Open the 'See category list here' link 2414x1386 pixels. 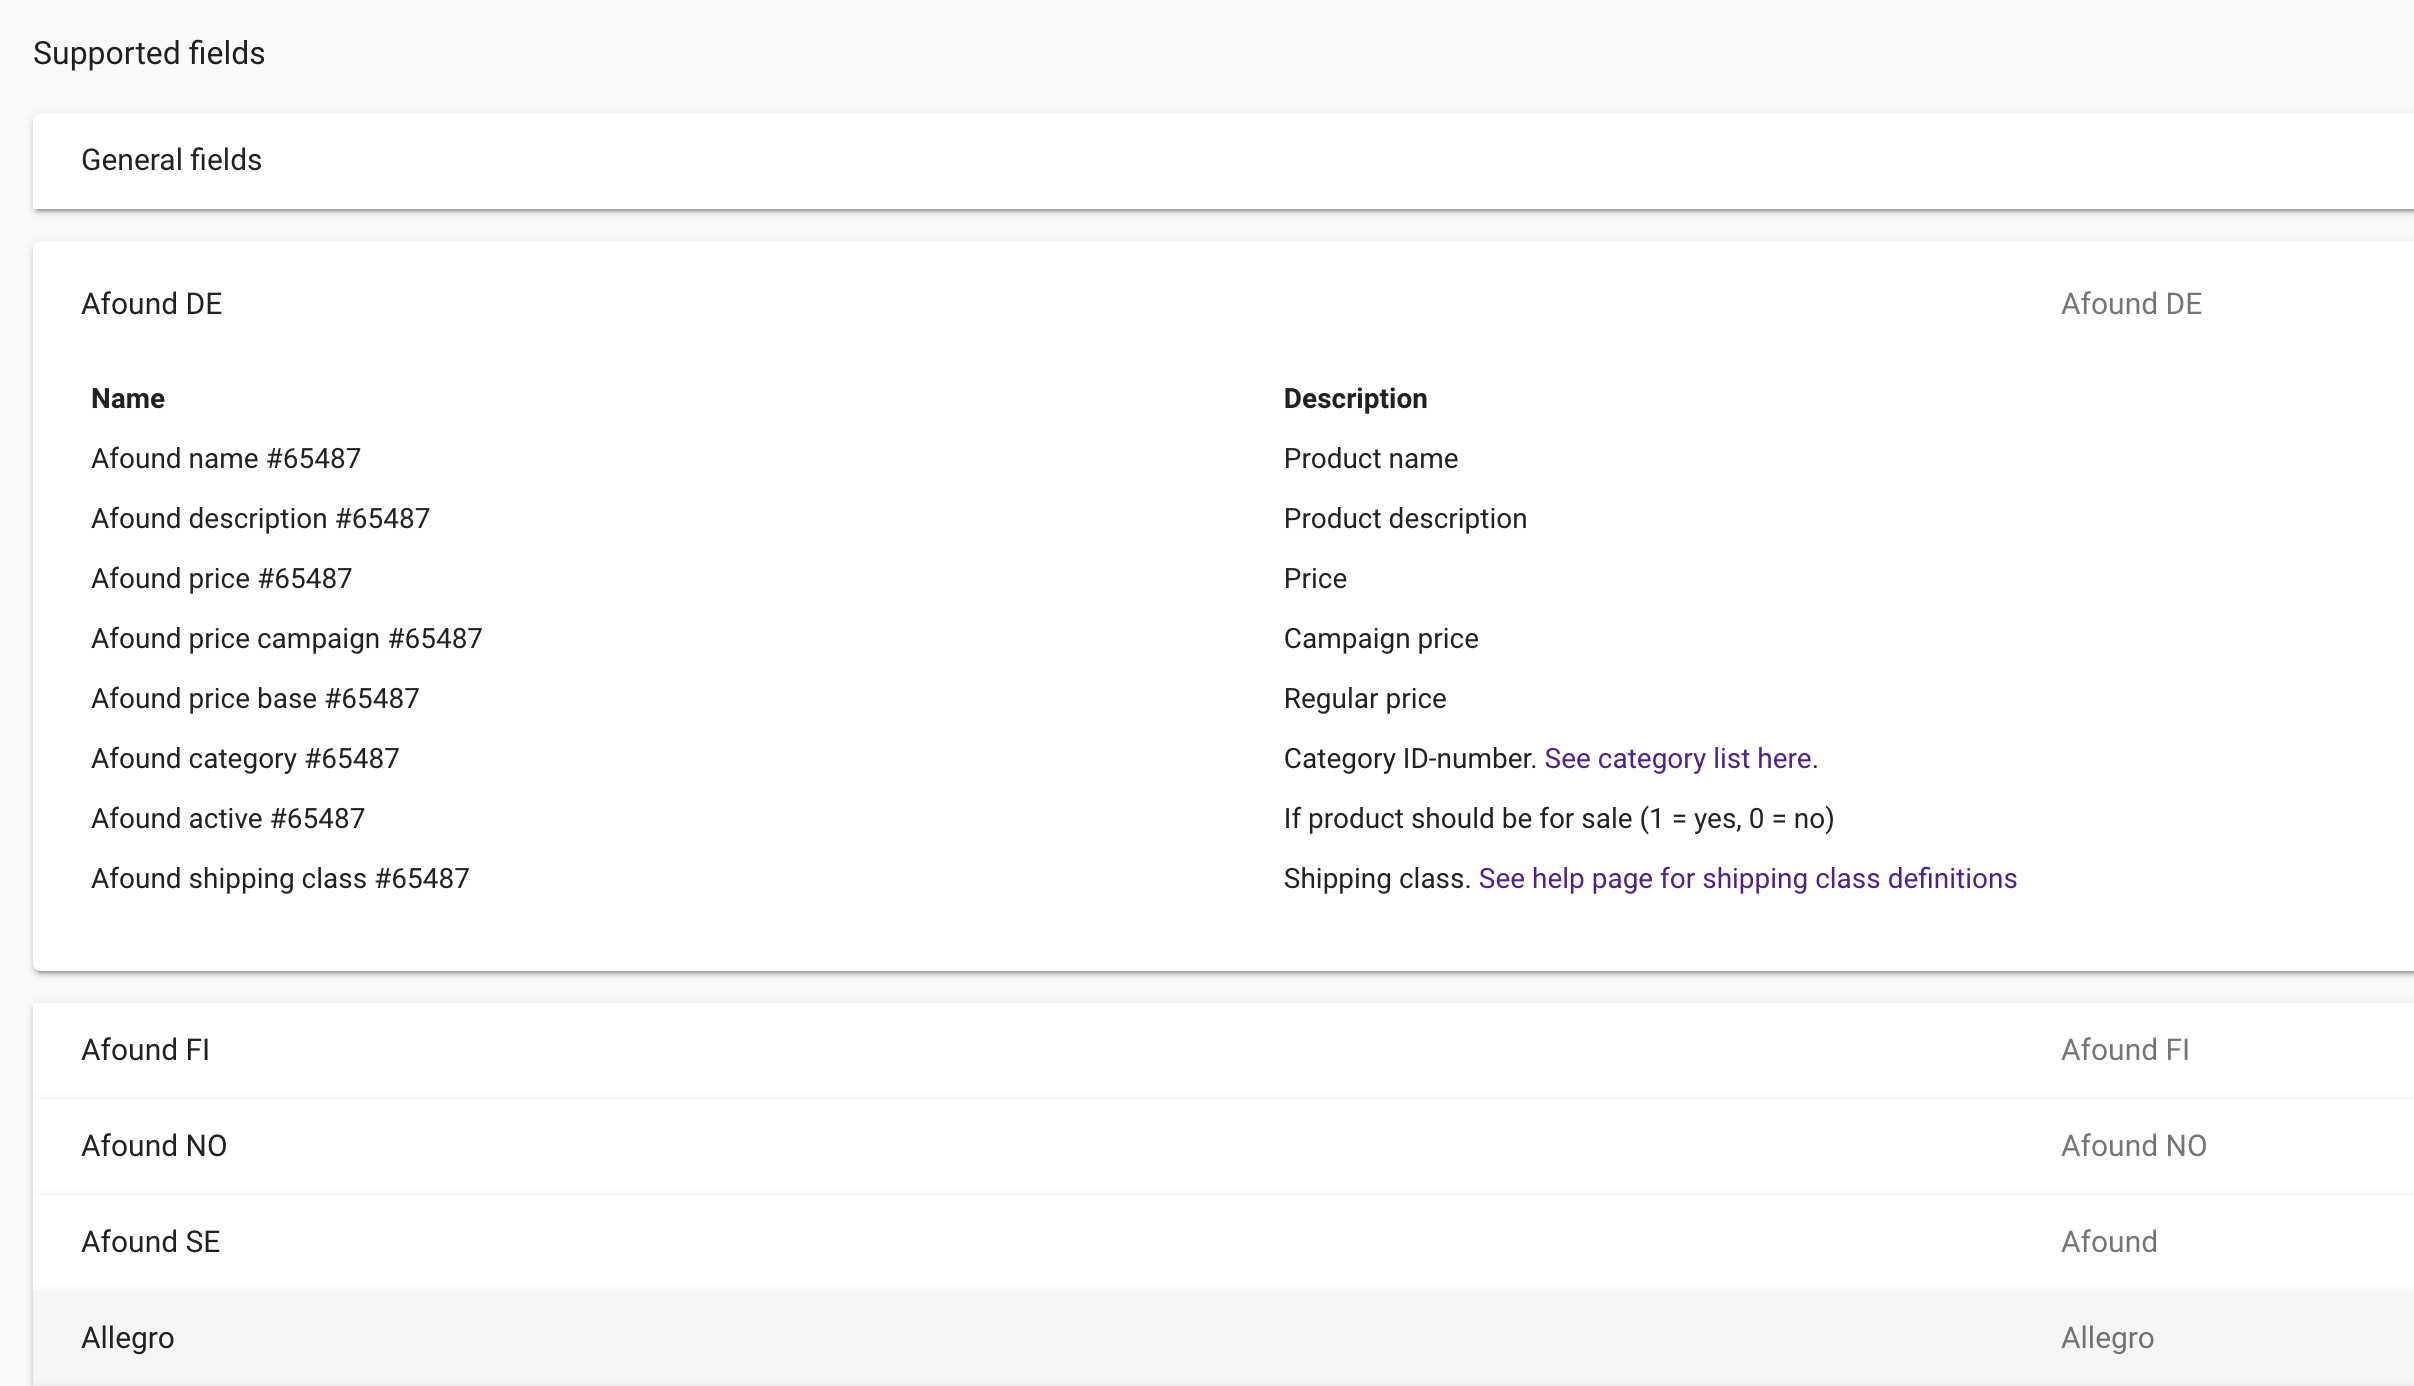(x=1678, y=759)
